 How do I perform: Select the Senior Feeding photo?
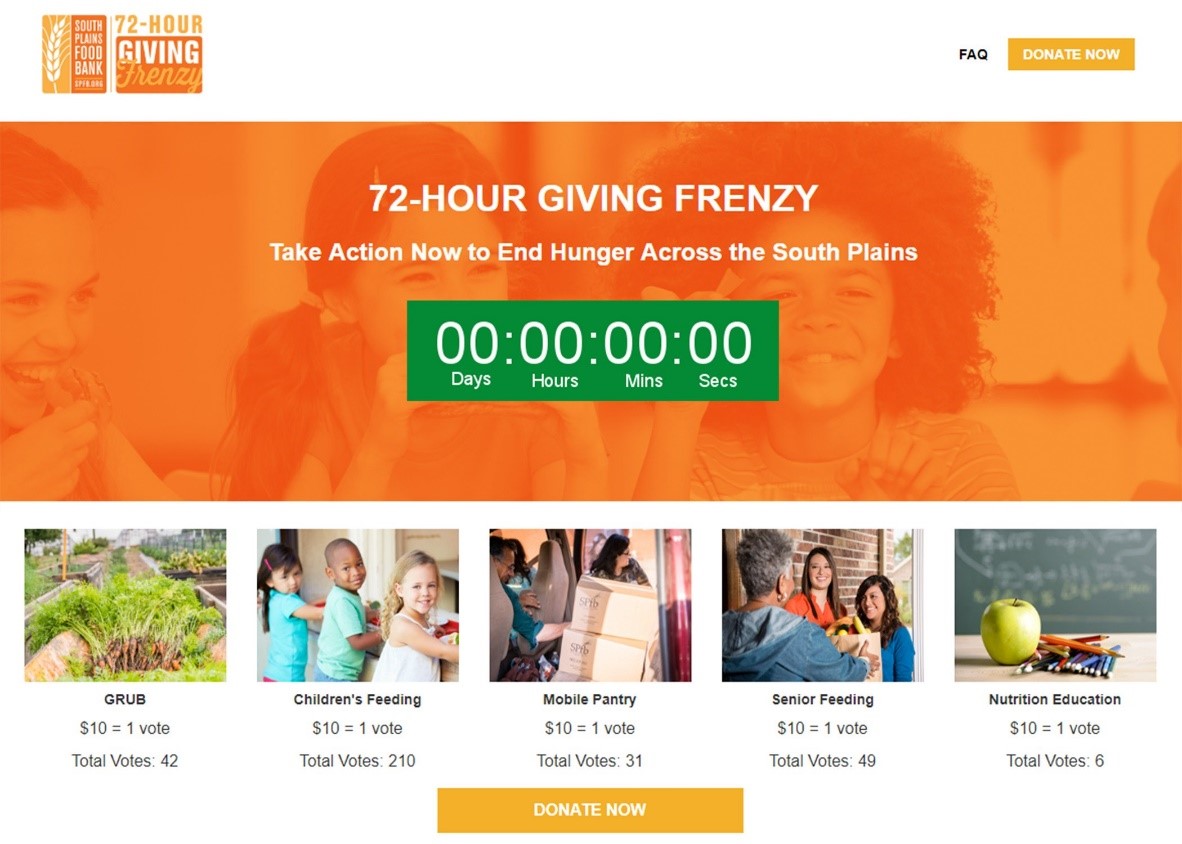[x=822, y=605]
